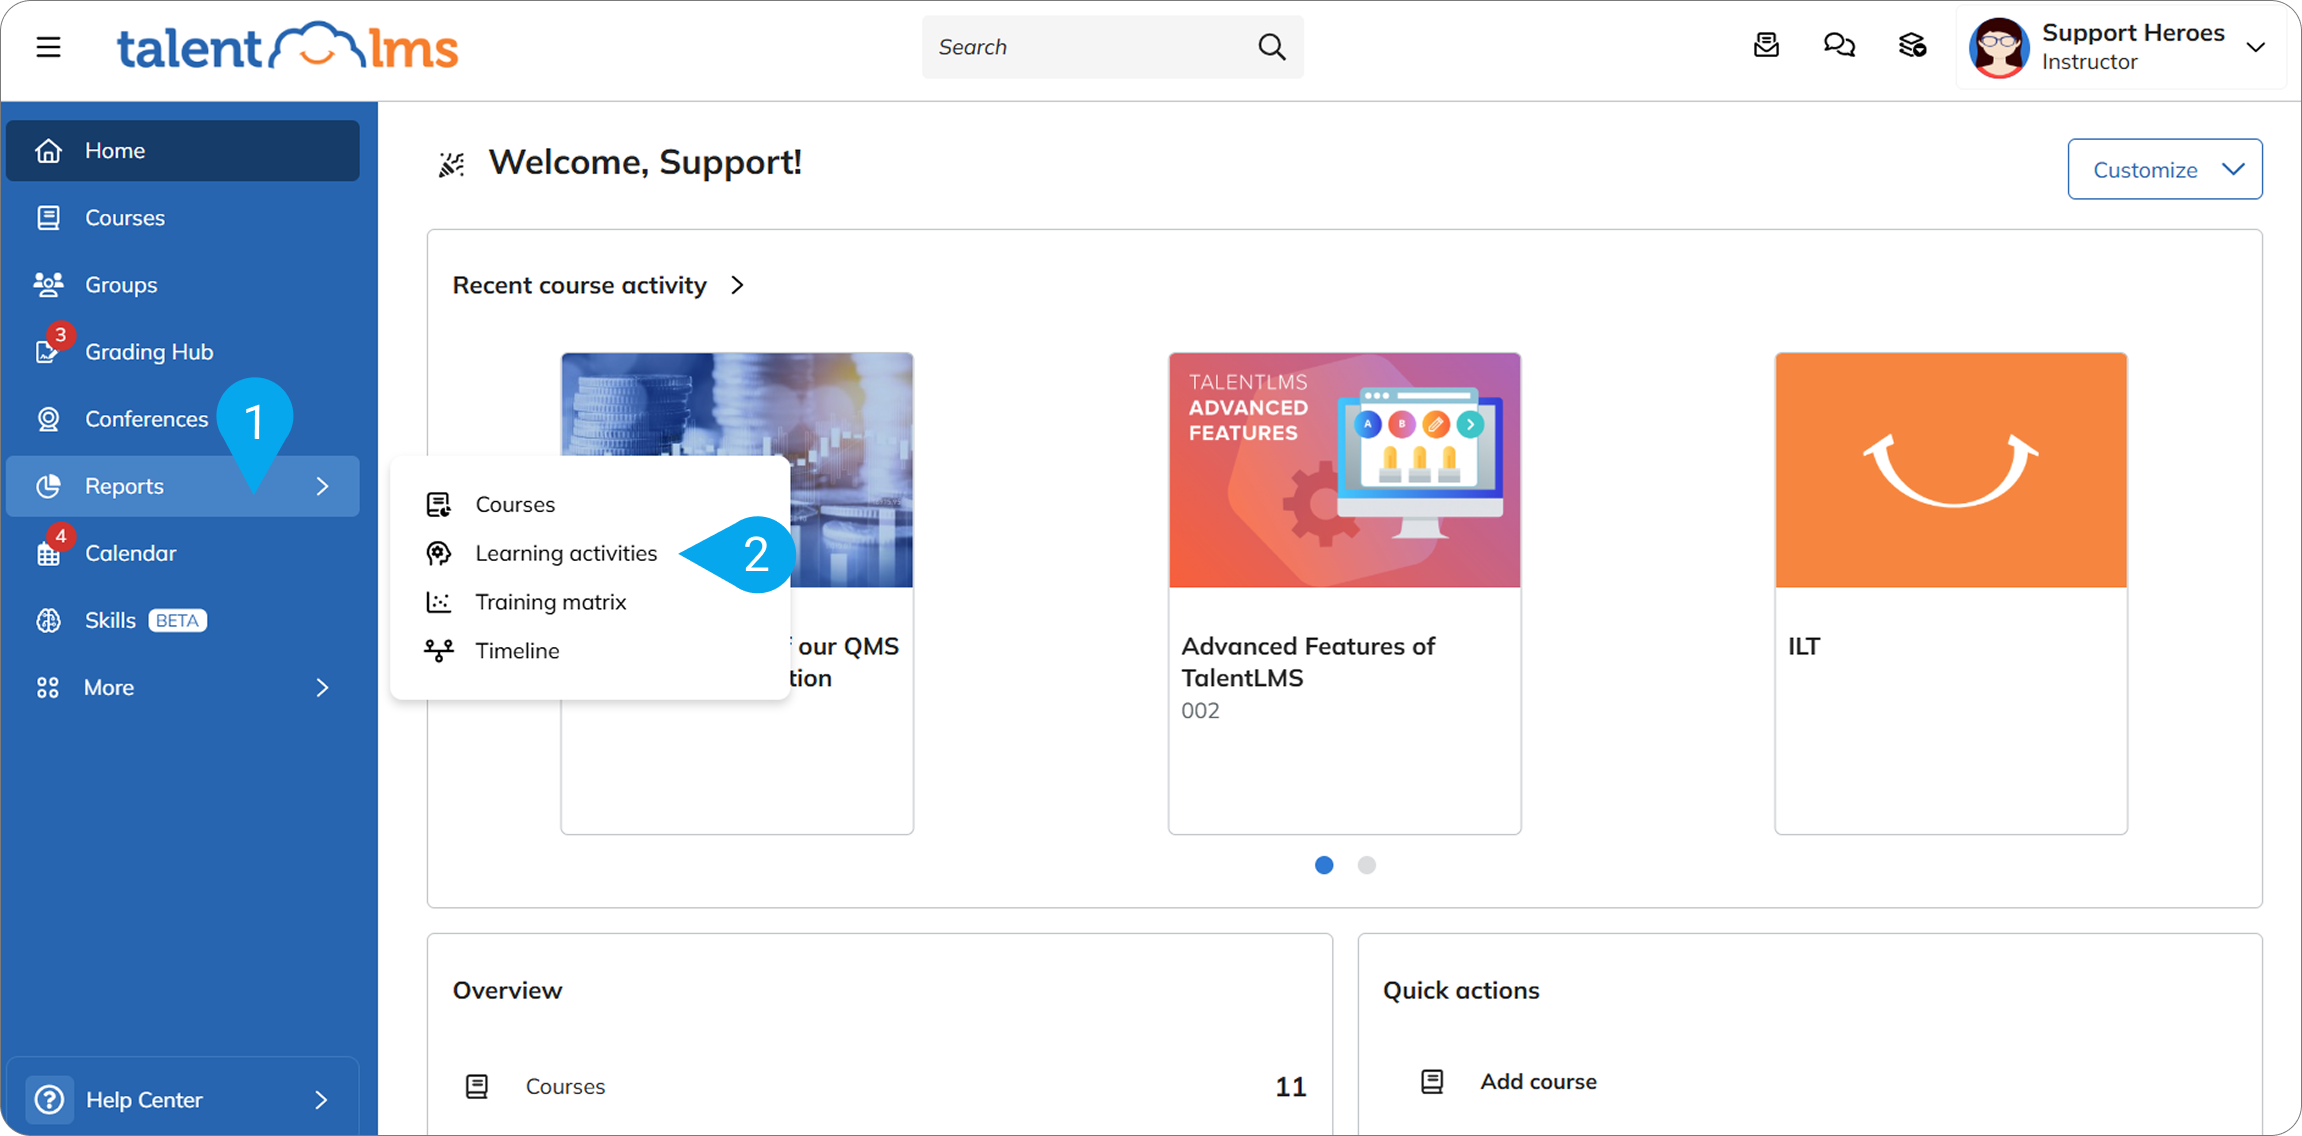Screen dimensions: 2302x1136
Task: Click the Groups people icon
Action: [48, 284]
